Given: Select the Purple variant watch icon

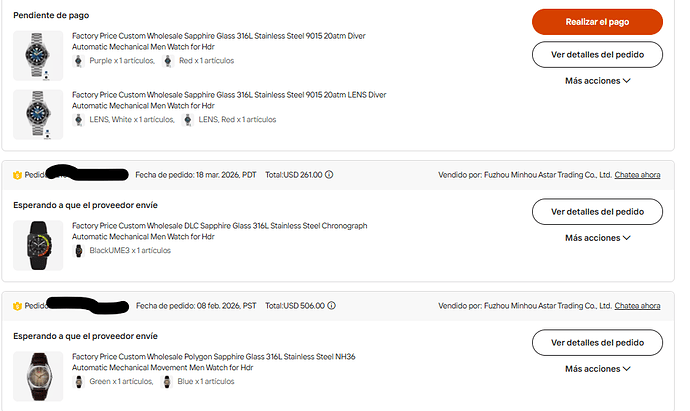Looking at the screenshot, I should [x=78, y=61].
